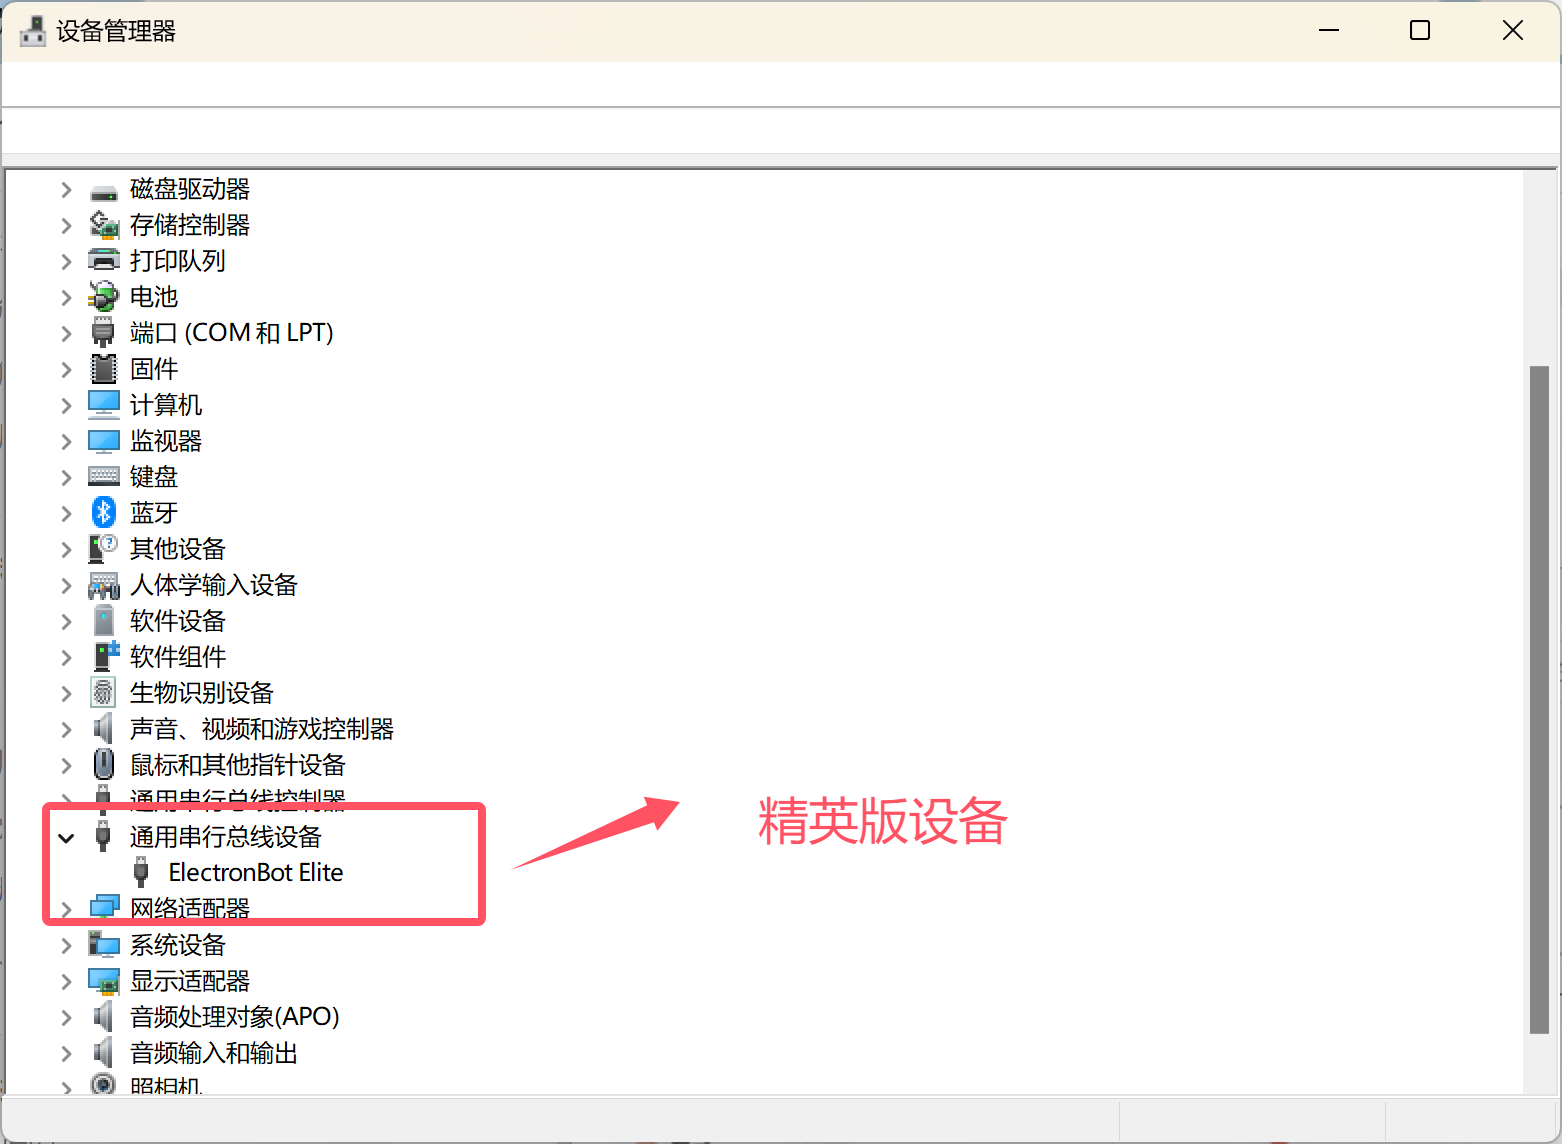Click the 其他设备 unknown device icon
Image resolution: width=1562 pixels, height=1144 pixels.
coord(104,550)
